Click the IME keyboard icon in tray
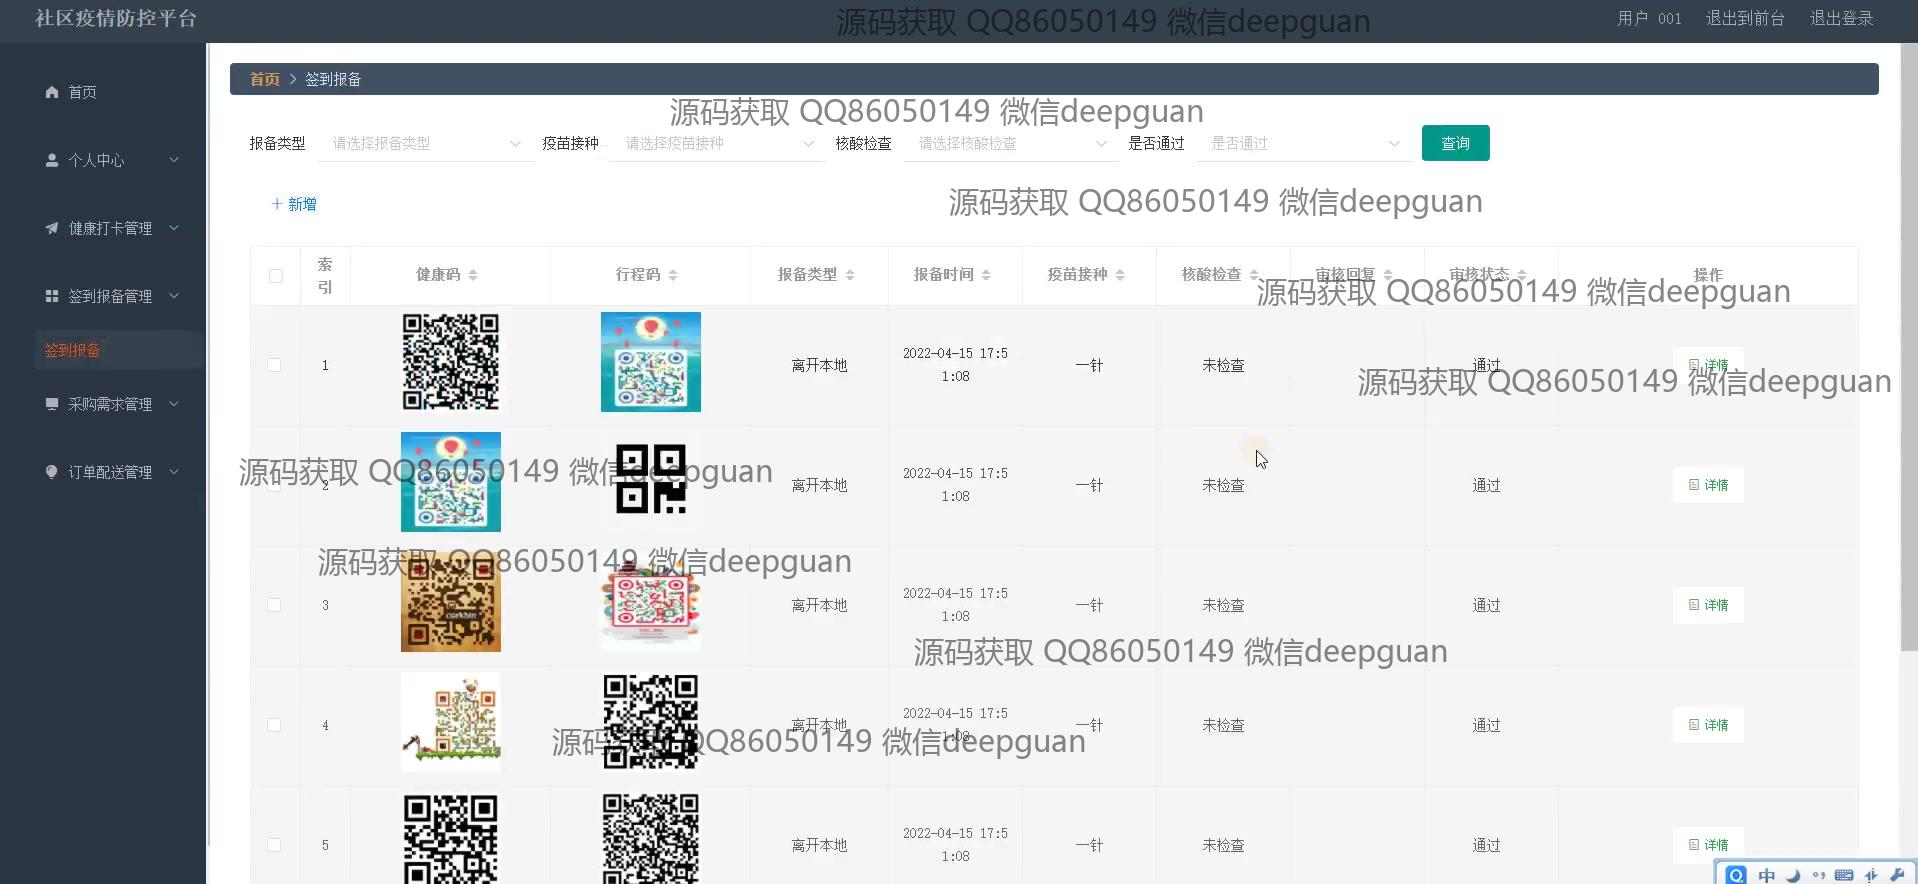The height and width of the screenshot is (884, 1918). [x=1844, y=875]
